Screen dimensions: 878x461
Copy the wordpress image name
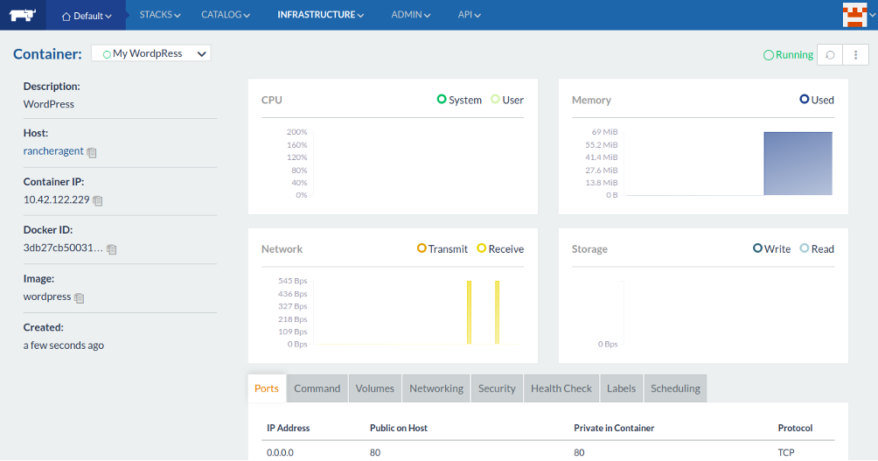point(80,298)
